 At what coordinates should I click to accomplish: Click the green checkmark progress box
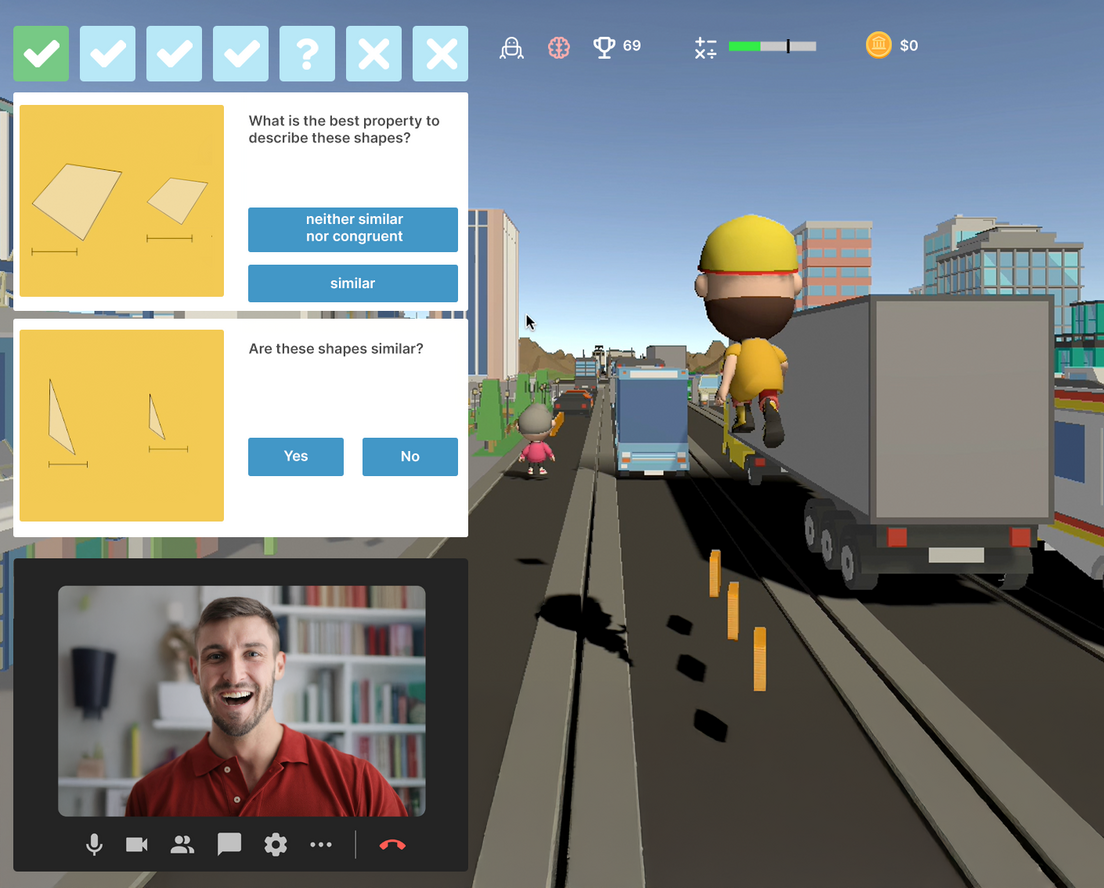[x=41, y=54]
